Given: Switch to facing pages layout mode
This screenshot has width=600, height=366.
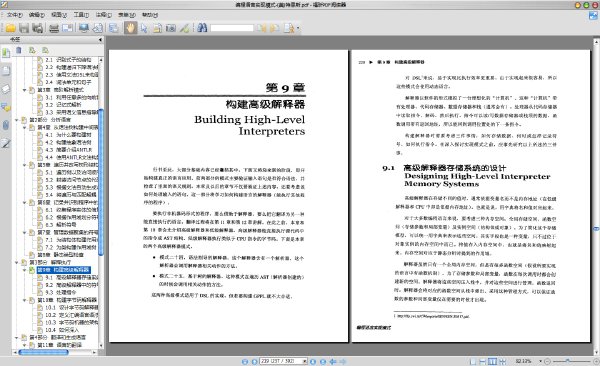Looking at the screenshot, I should coord(492,361).
